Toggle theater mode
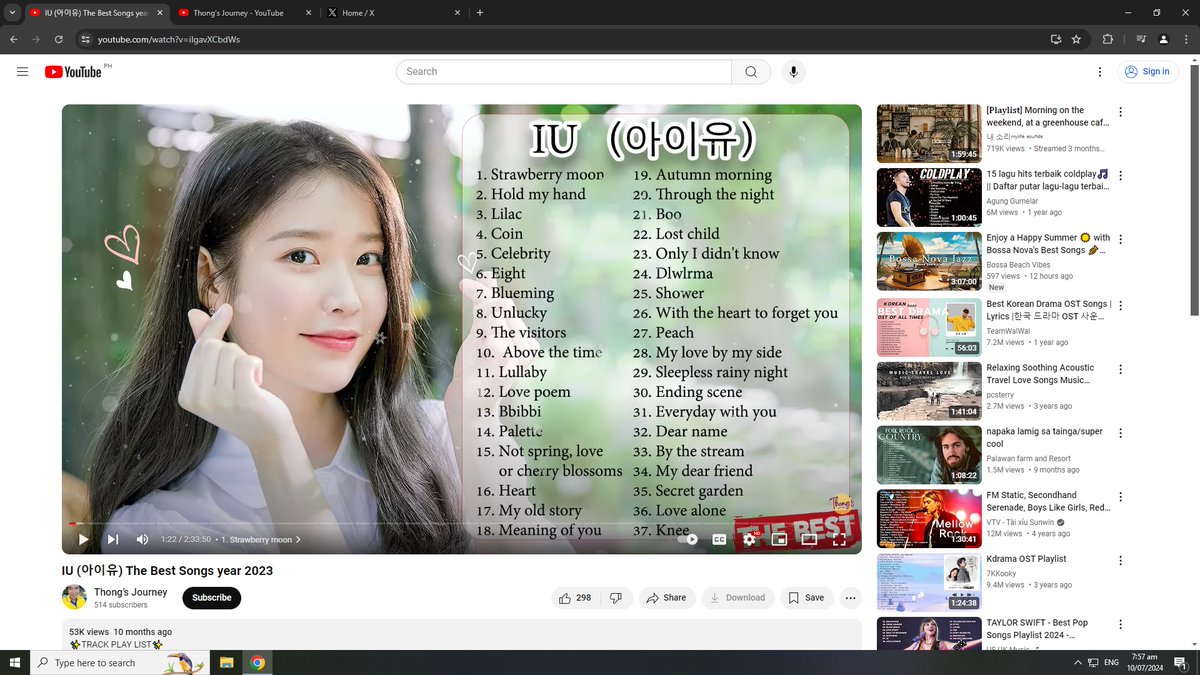 pos(809,539)
